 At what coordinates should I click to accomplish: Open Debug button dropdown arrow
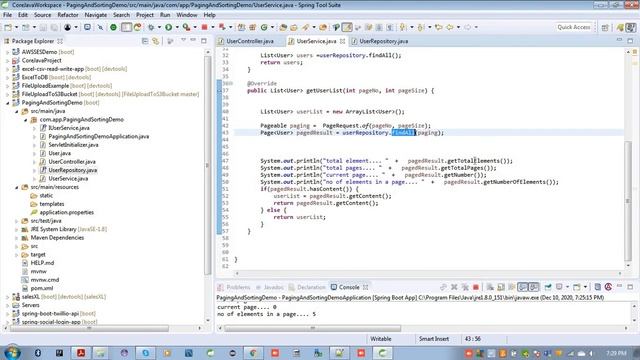pyautogui.click(x=159, y=27)
